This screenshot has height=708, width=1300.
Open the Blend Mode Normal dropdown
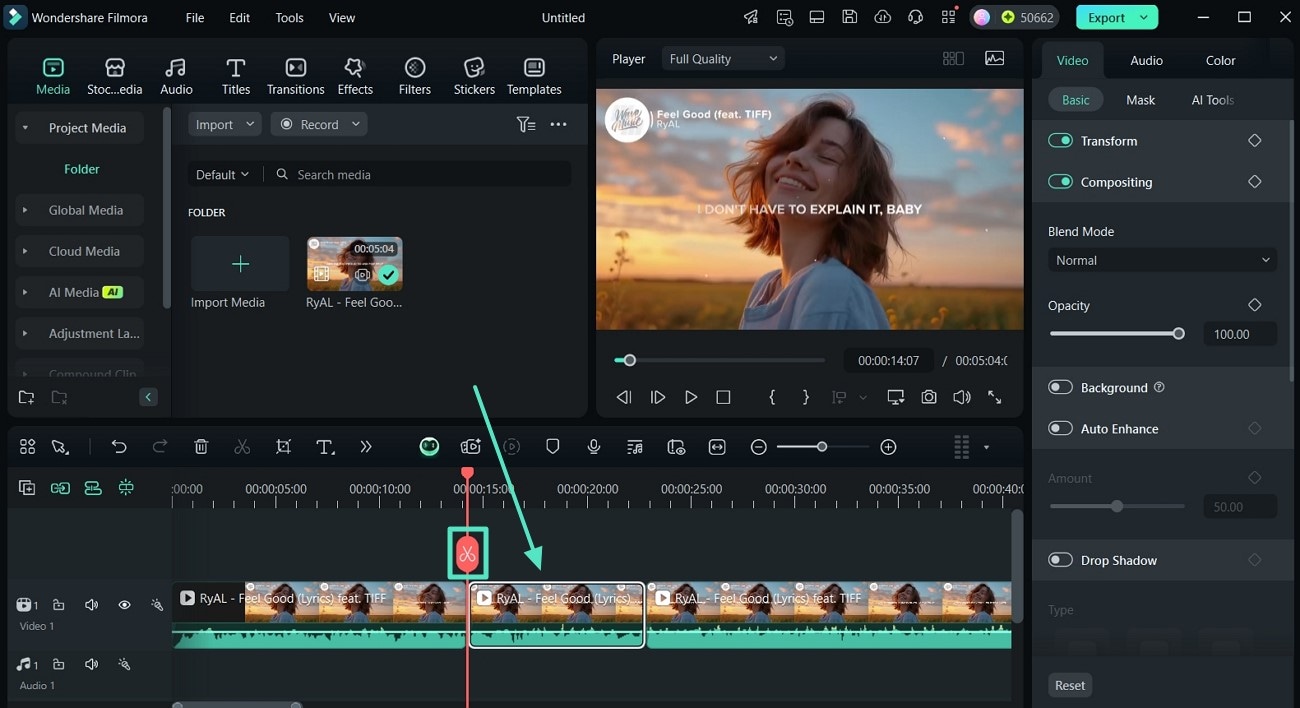(x=1162, y=260)
